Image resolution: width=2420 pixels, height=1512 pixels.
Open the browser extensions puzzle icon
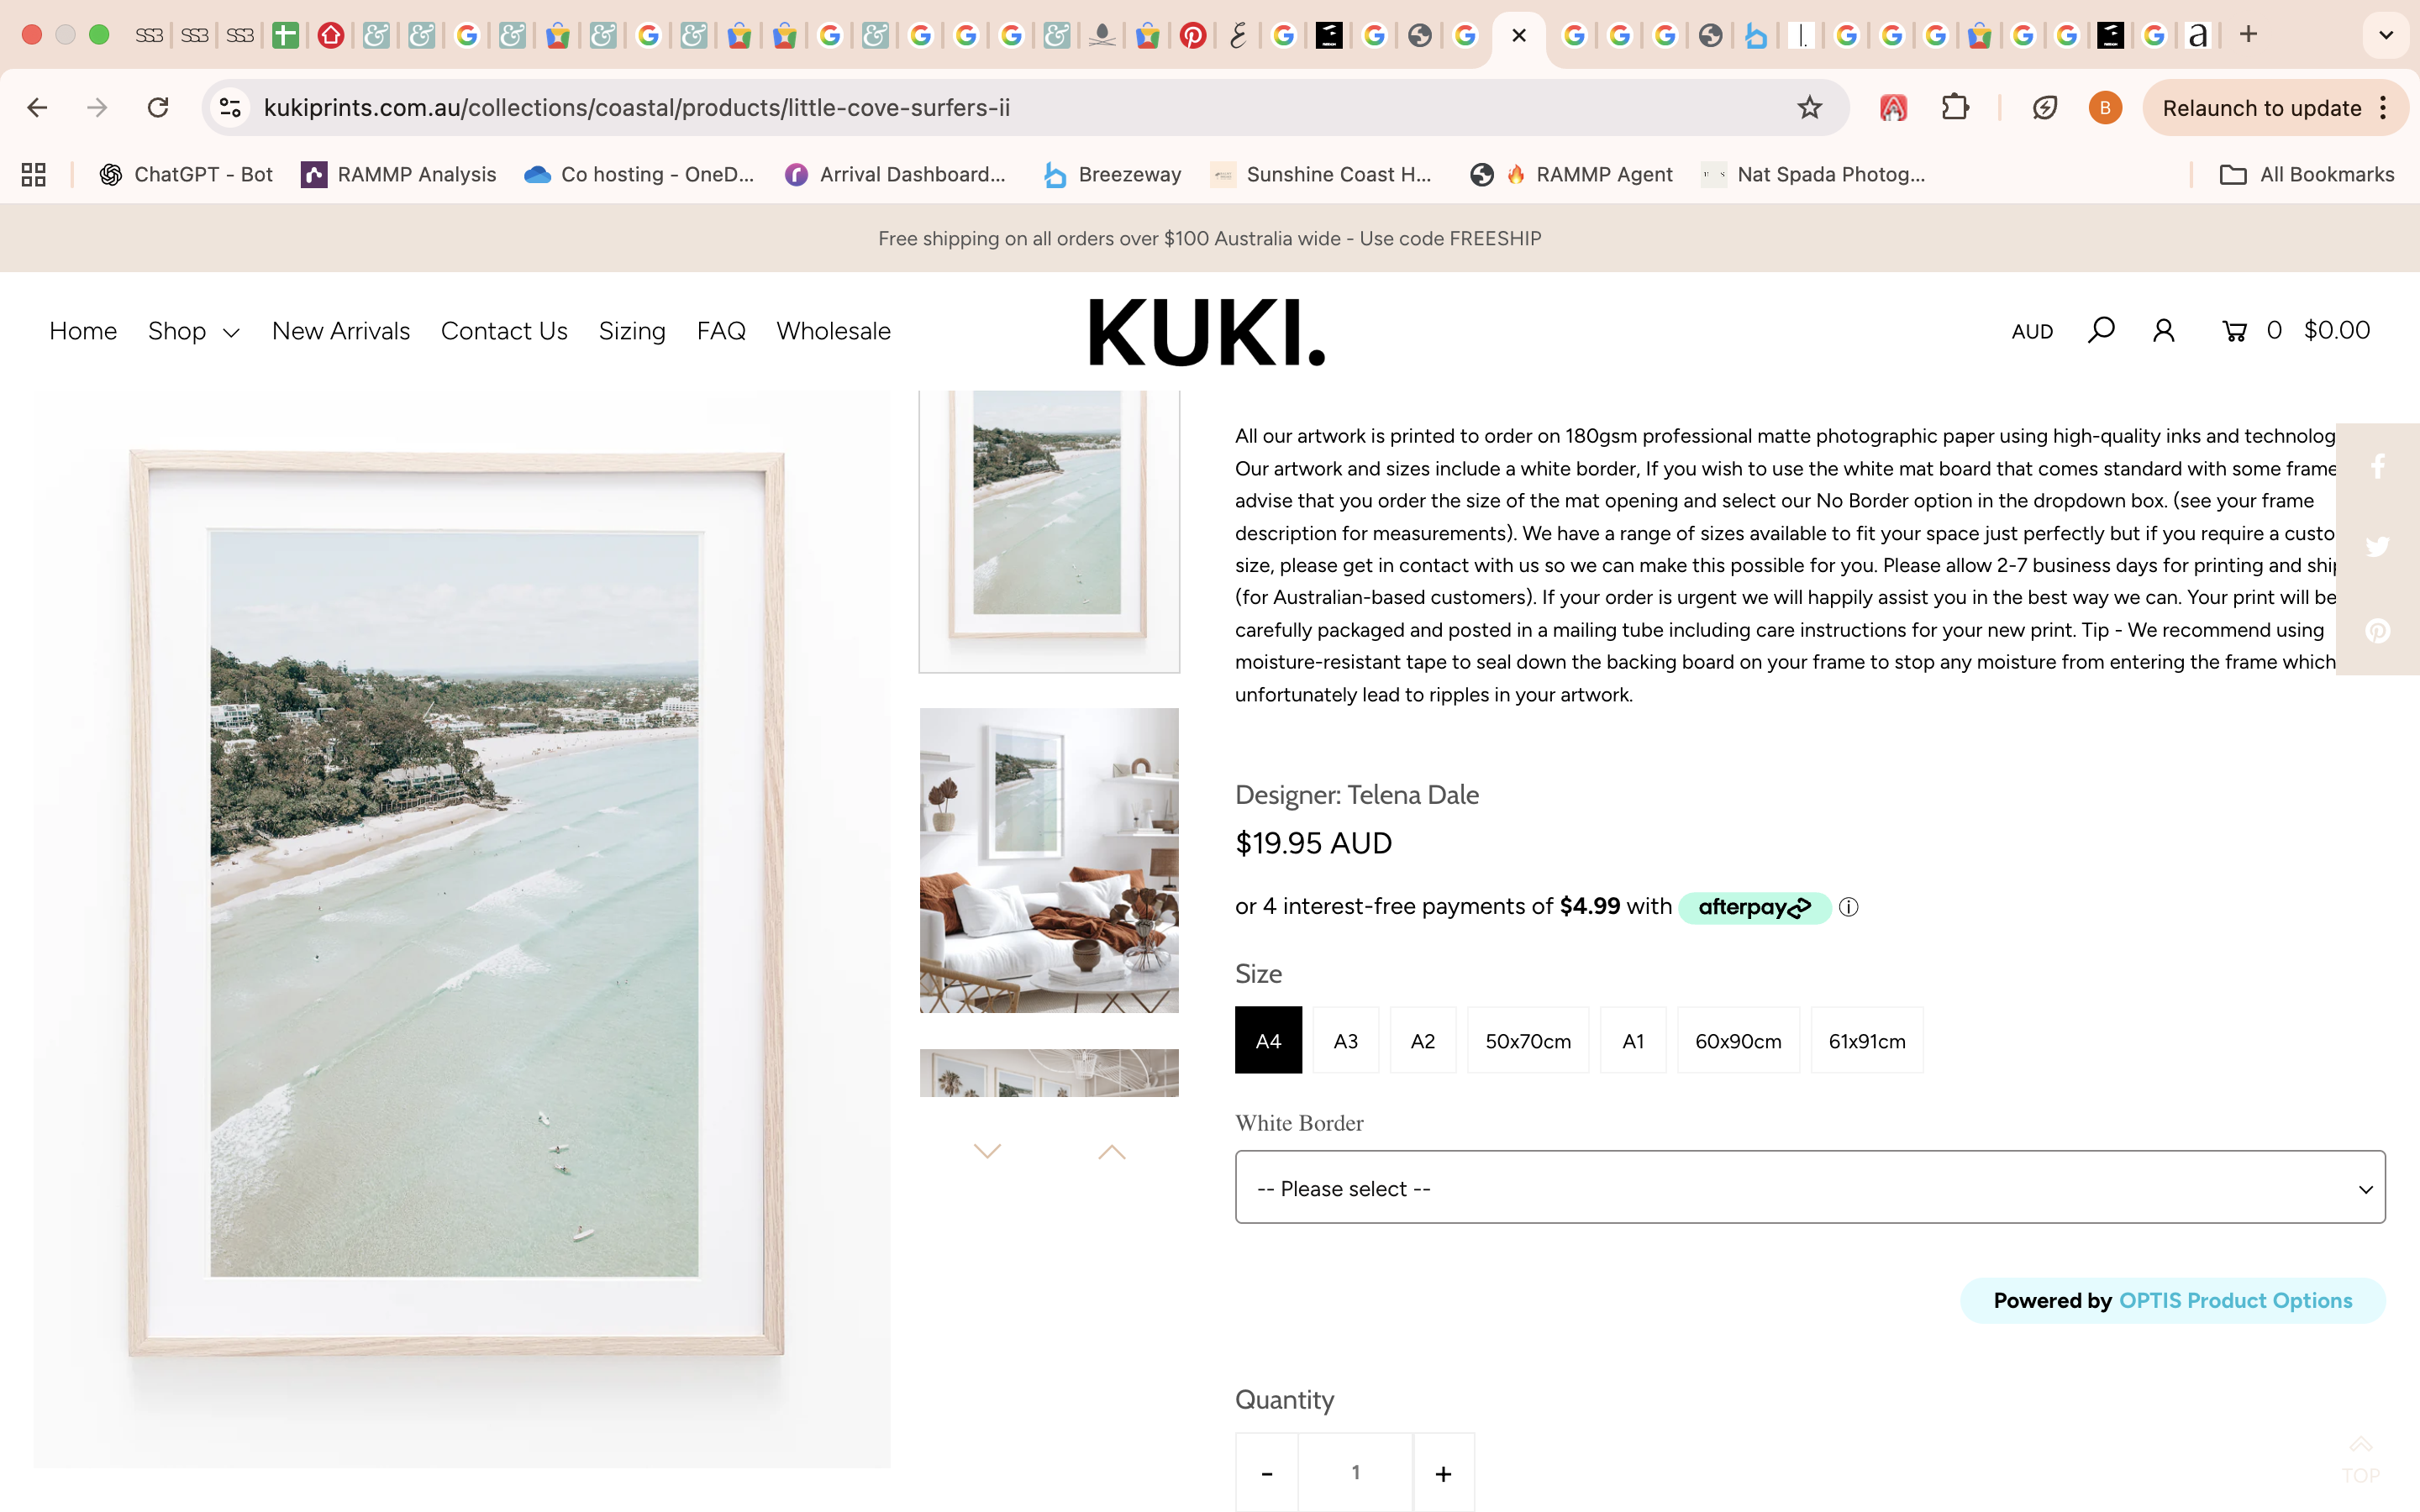[1954, 108]
